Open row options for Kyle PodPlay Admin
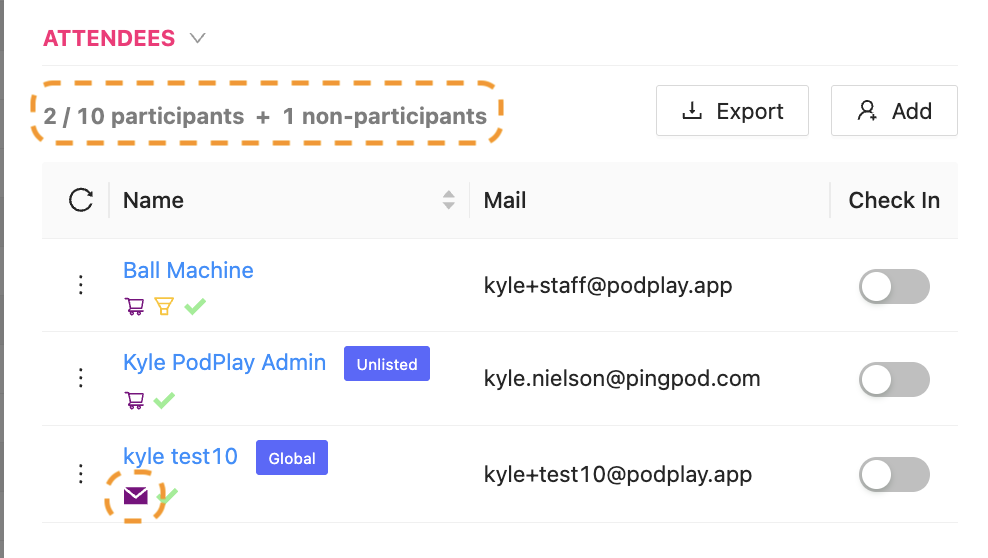Viewport: 988px width, 558px height. [x=81, y=379]
